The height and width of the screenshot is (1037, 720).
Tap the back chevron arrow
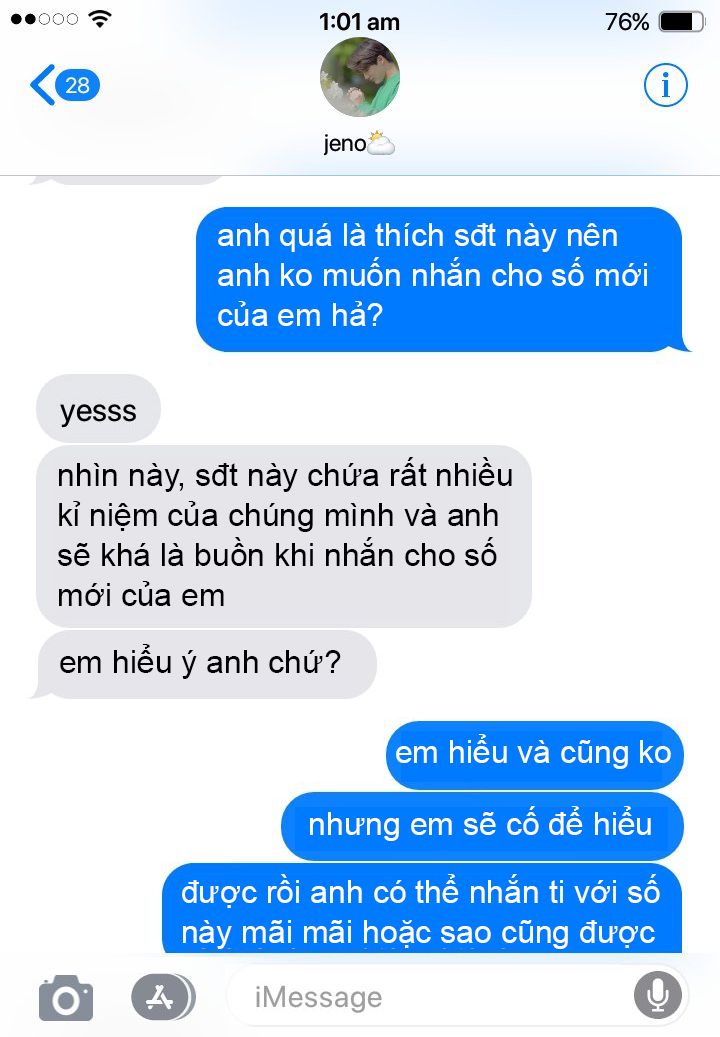pyautogui.click(x=42, y=85)
